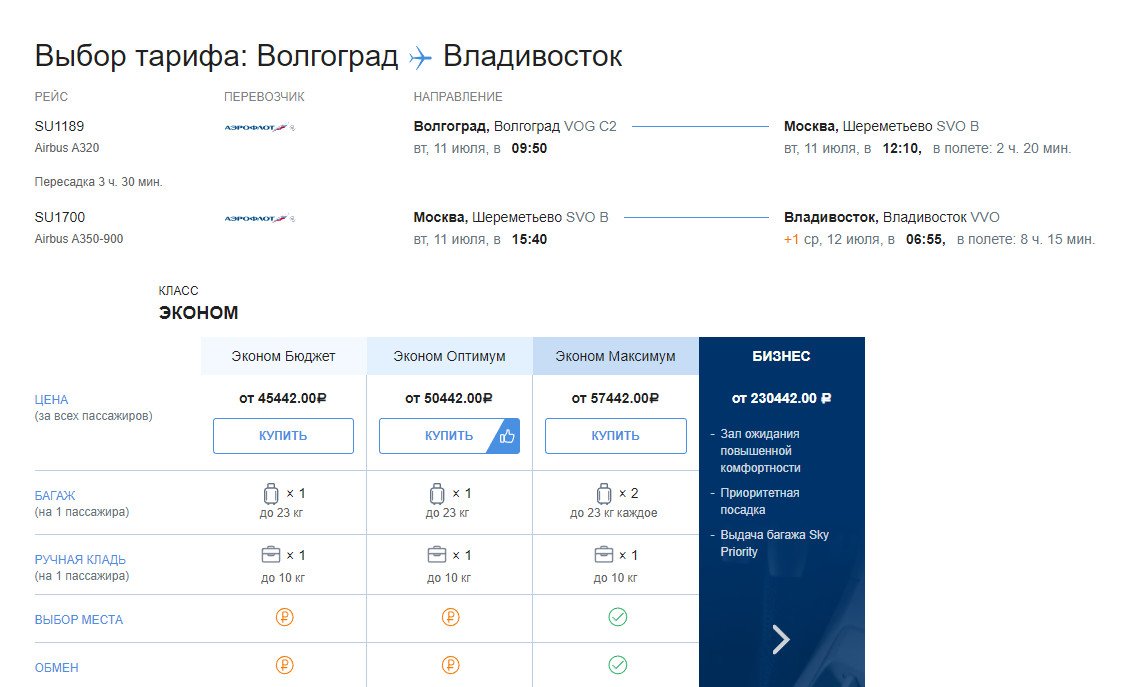The height and width of the screenshot is (687, 1148).
Task: Click the Aeroflot logo for flight SU1189
Action: point(259,128)
